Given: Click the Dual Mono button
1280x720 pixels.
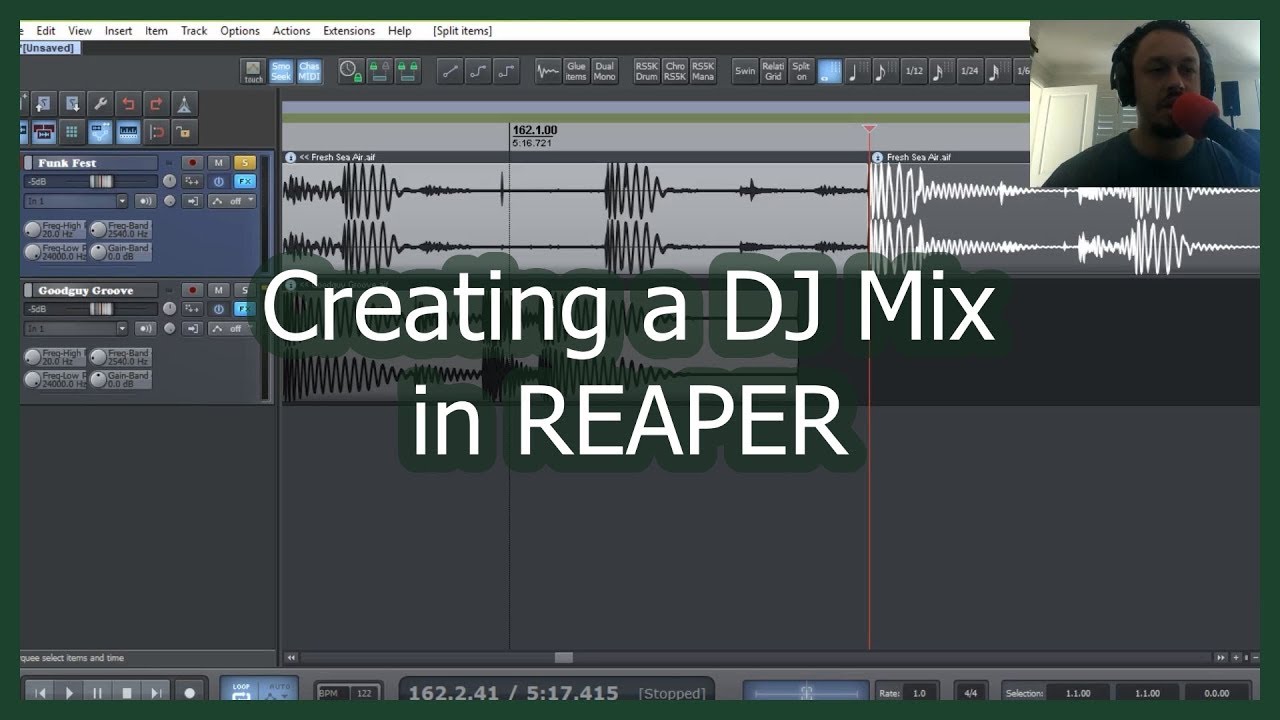Looking at the screenshot, I should point(604,71).
